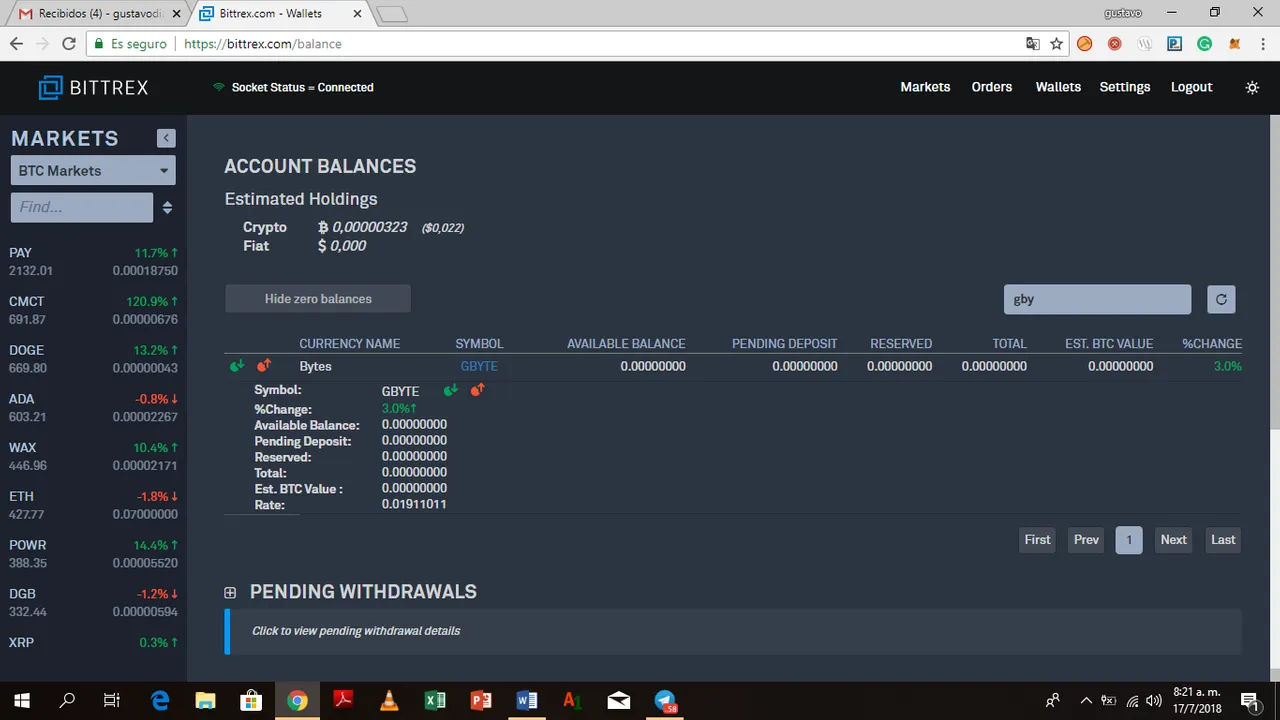Click the Bittrex logo in the header

[93, 87]
